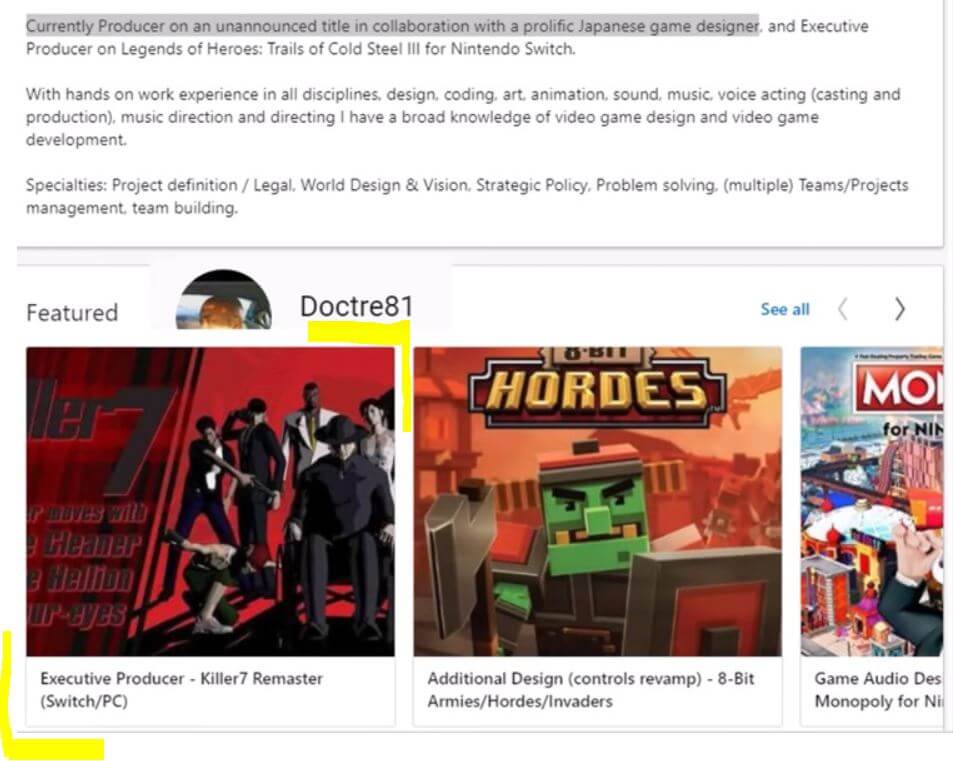Screen dimensions: 953x761
Task: Click the Featured section heading
Action: point(72,312)
